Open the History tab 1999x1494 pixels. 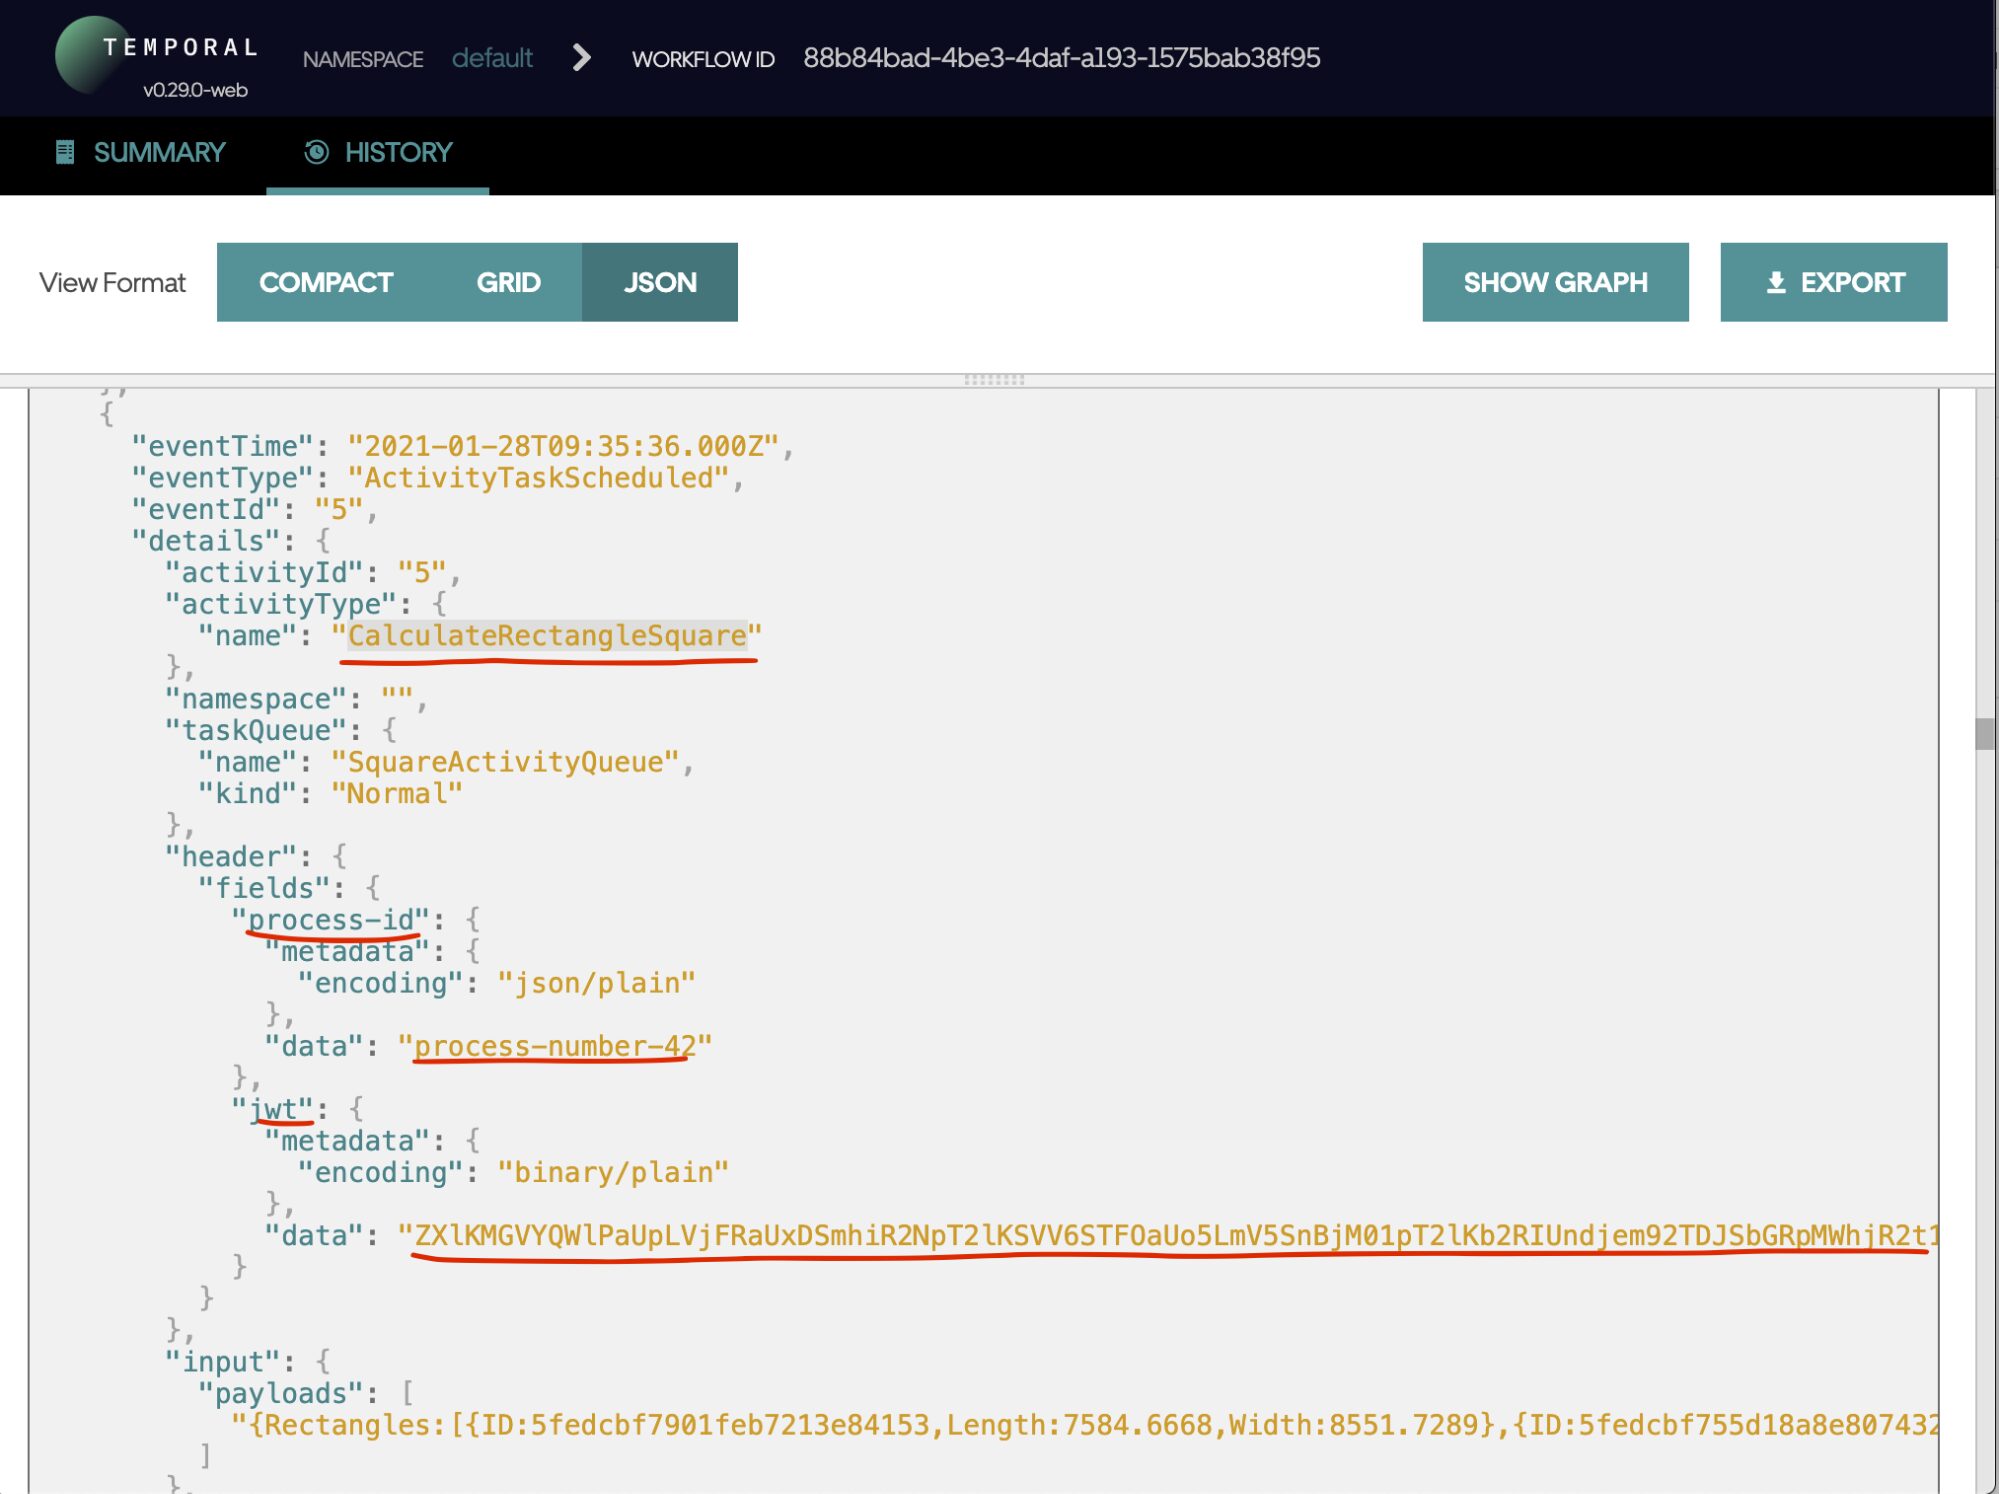tap(397, 152)
